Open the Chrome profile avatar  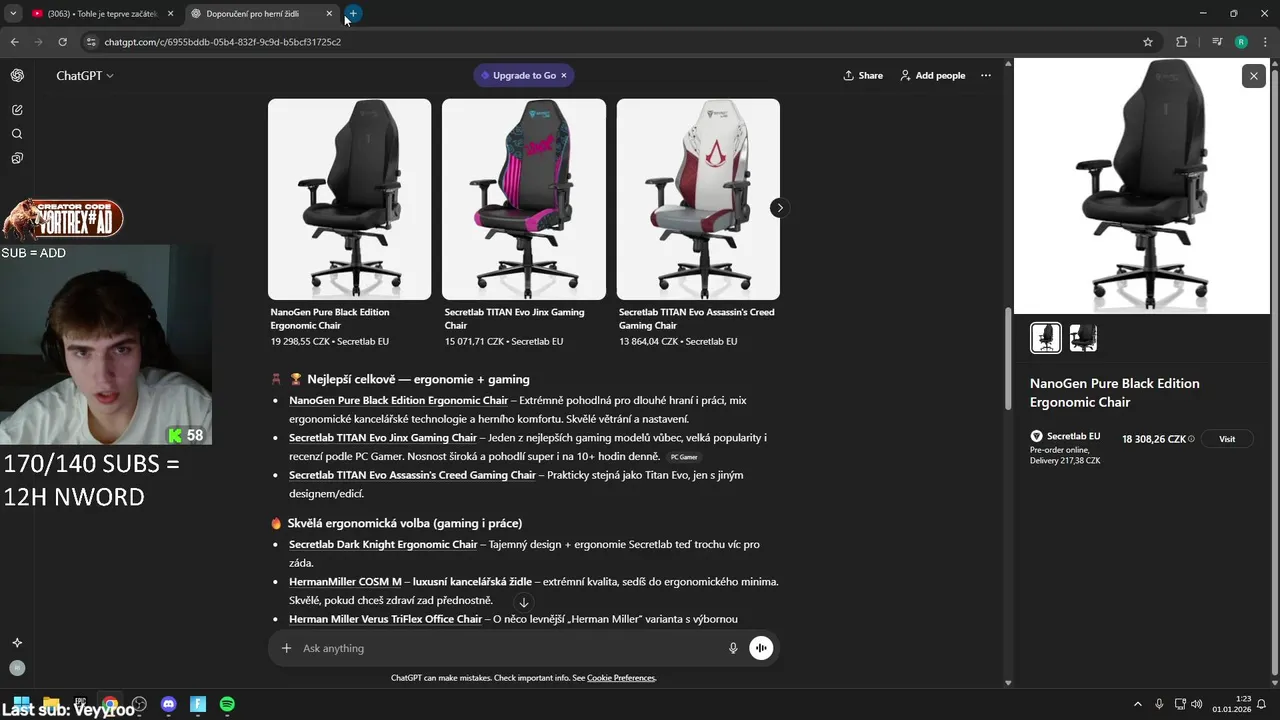point(1241,42)
